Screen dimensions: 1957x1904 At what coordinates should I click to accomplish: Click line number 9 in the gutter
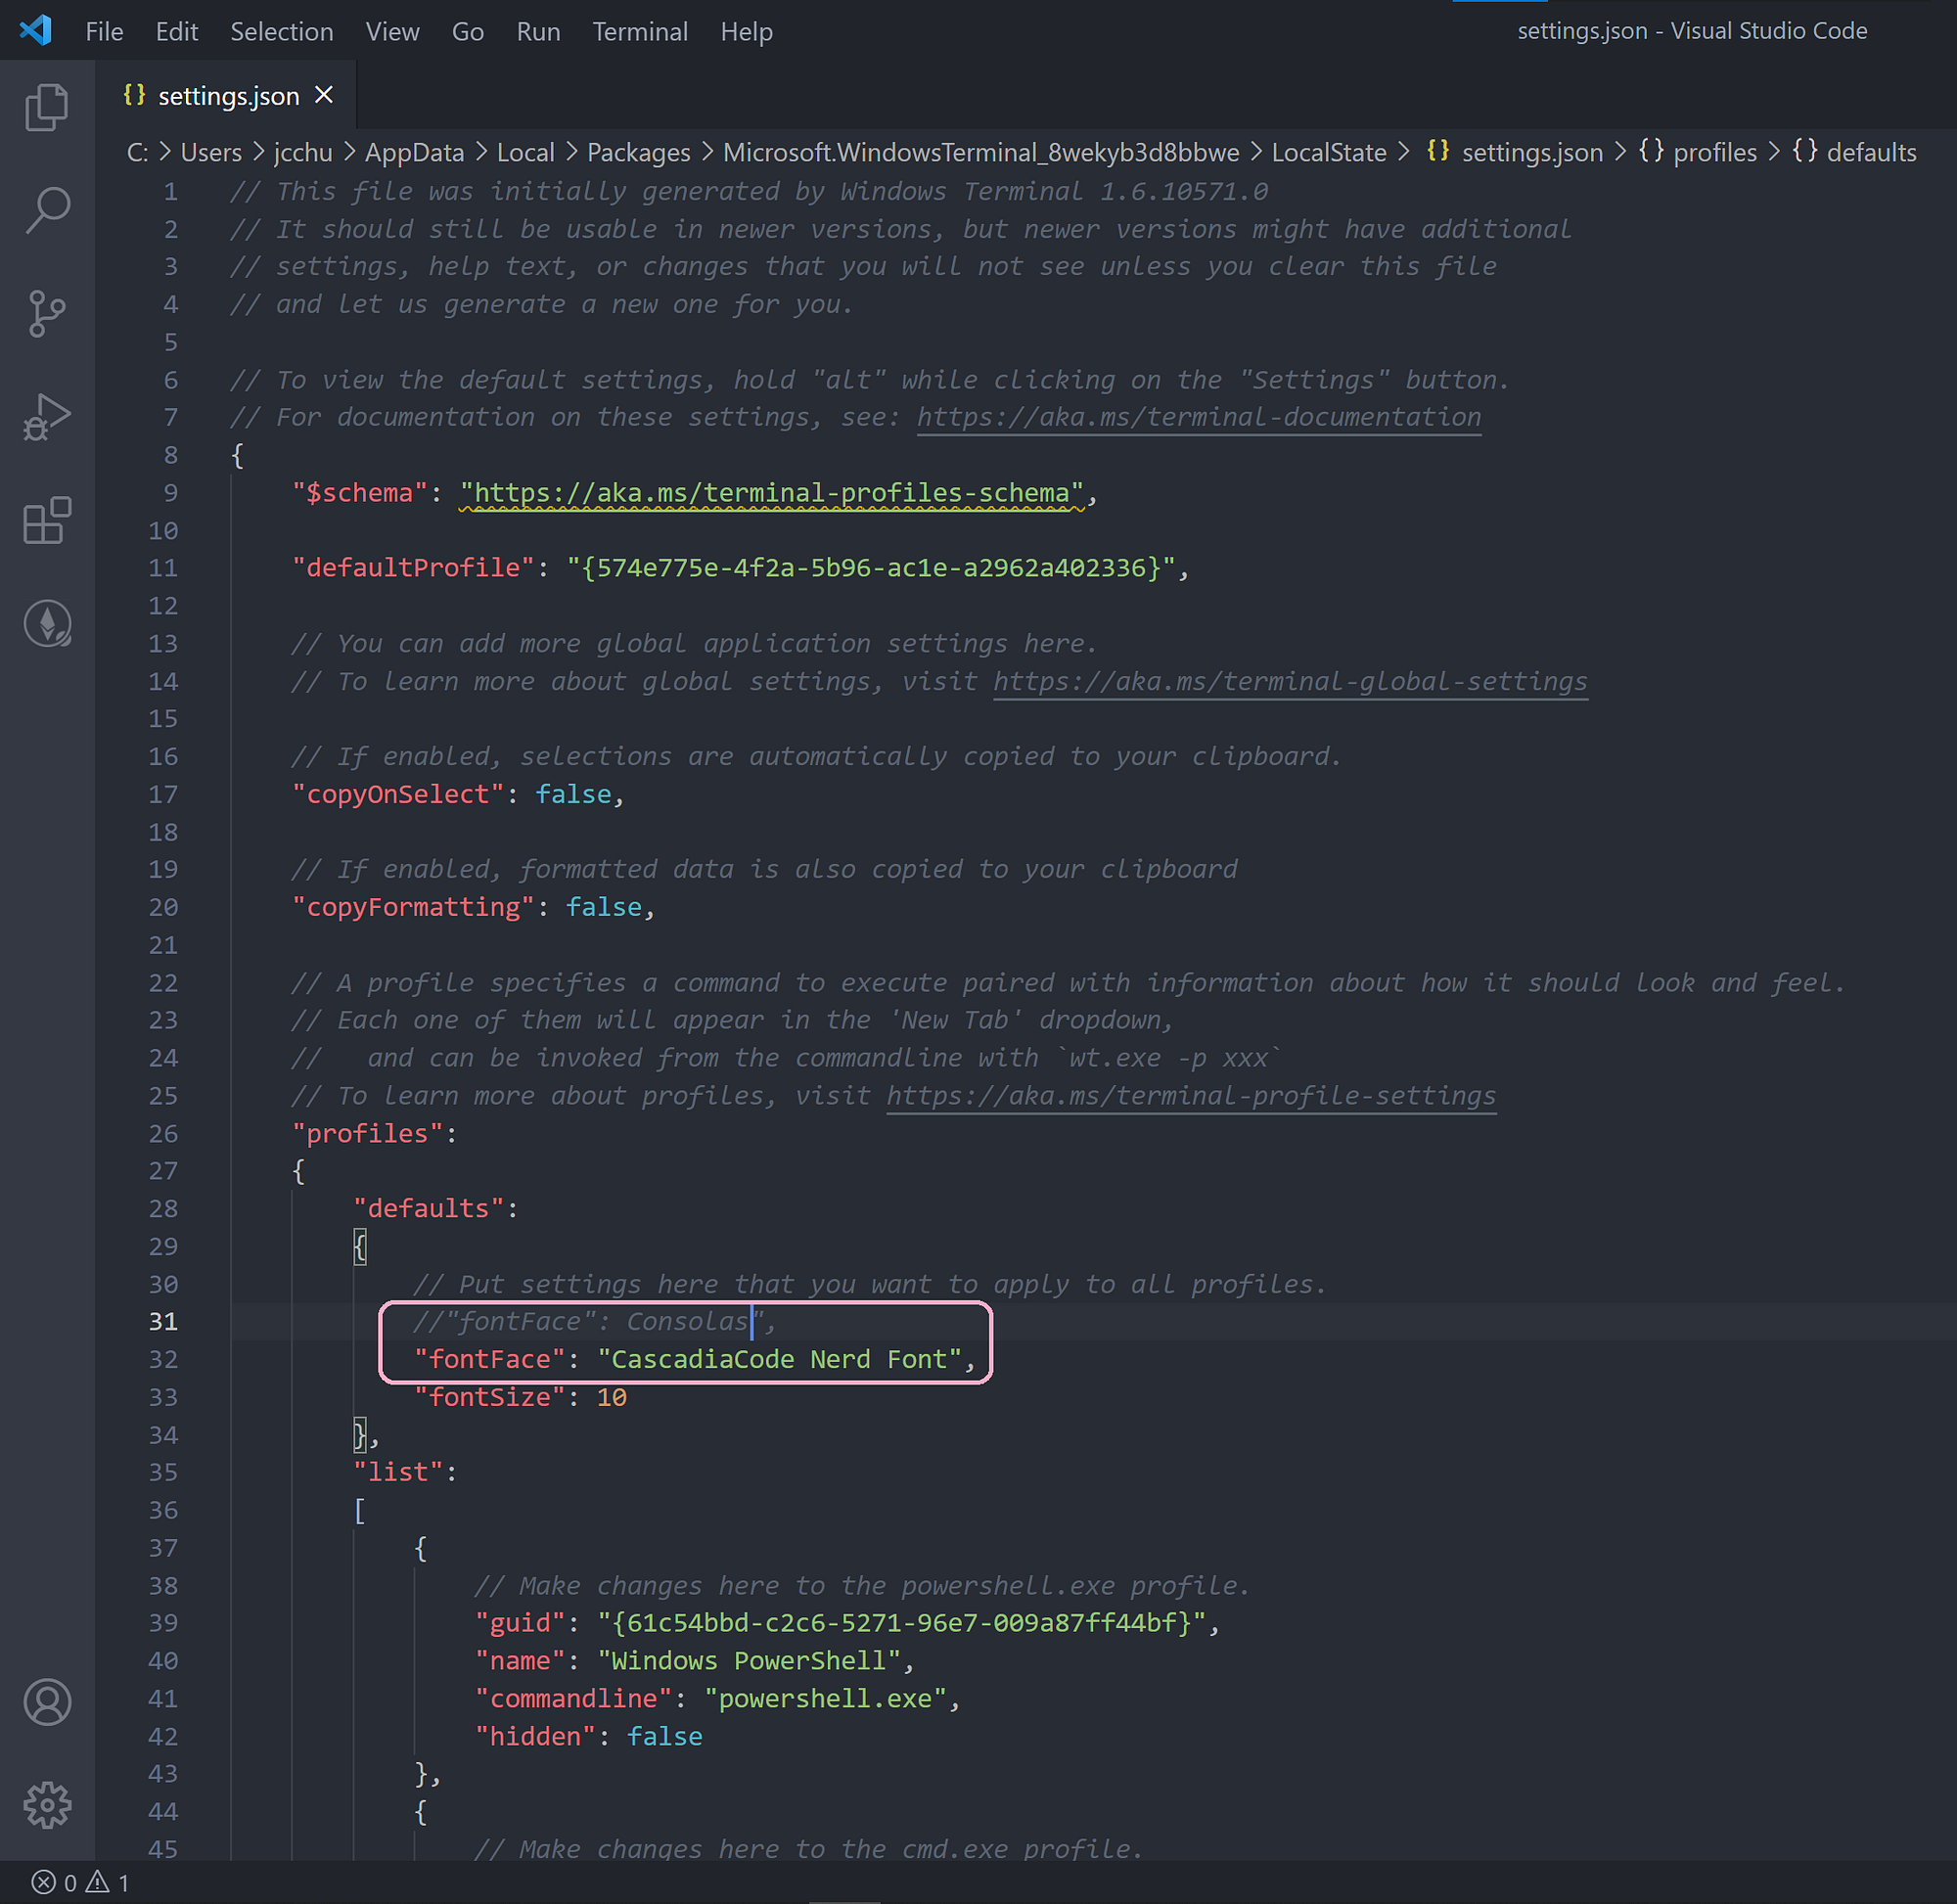tap(171, 493)
